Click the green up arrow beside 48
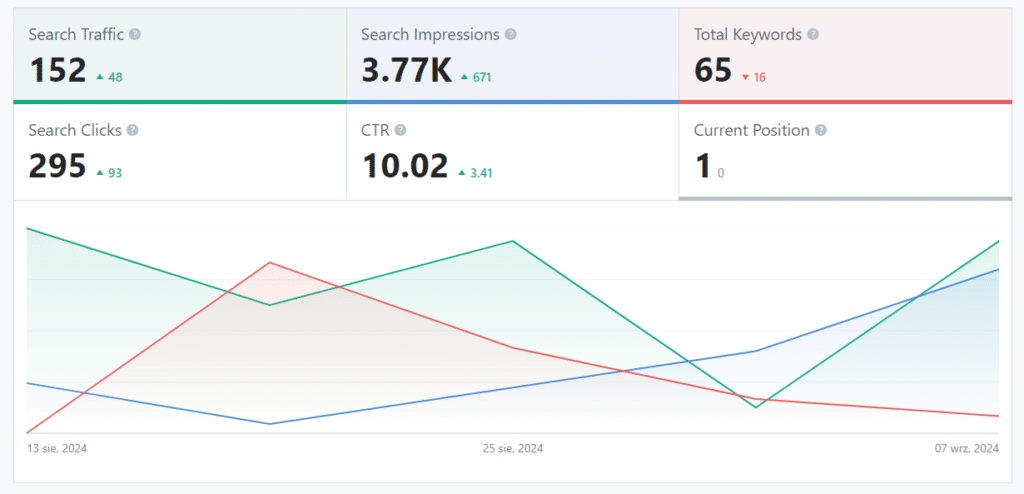 tap(100, 77)
